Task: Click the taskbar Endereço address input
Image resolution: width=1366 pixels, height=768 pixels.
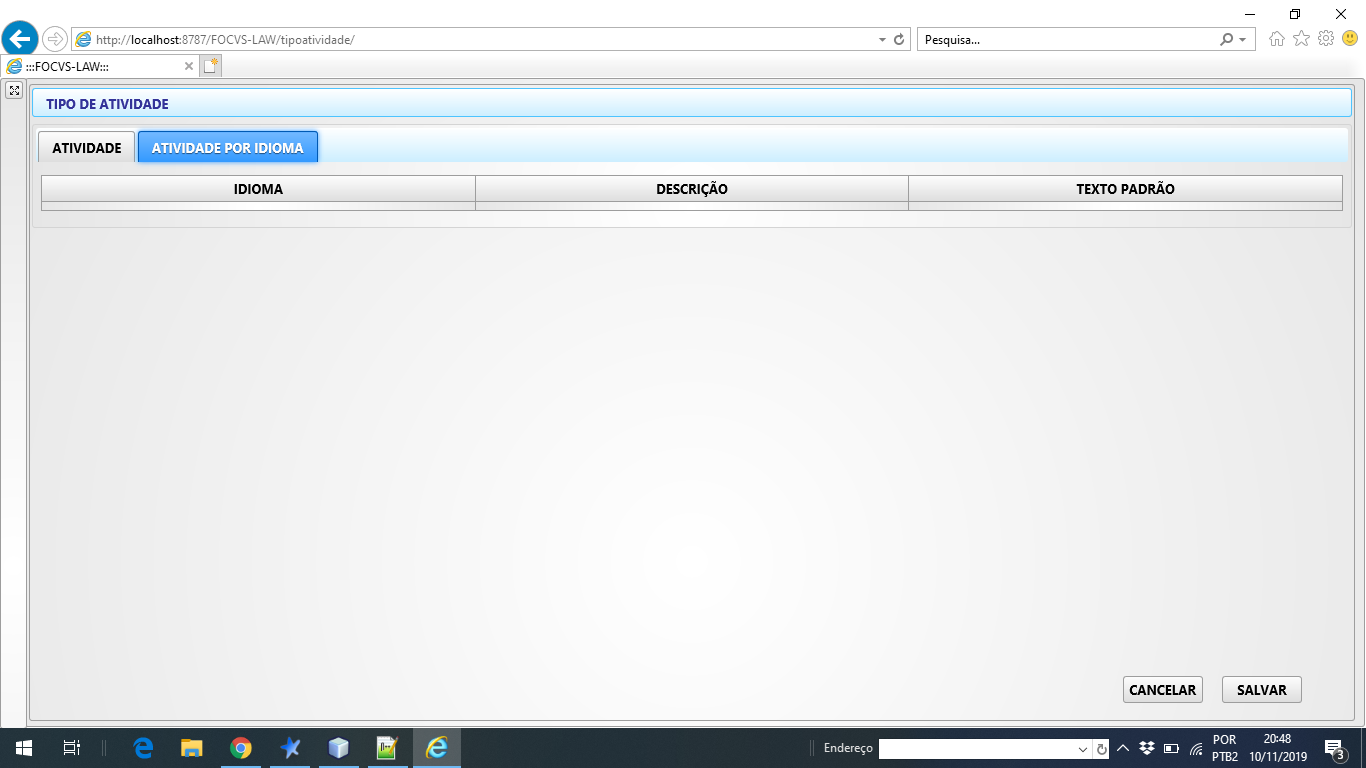Action: pos(977,748)
